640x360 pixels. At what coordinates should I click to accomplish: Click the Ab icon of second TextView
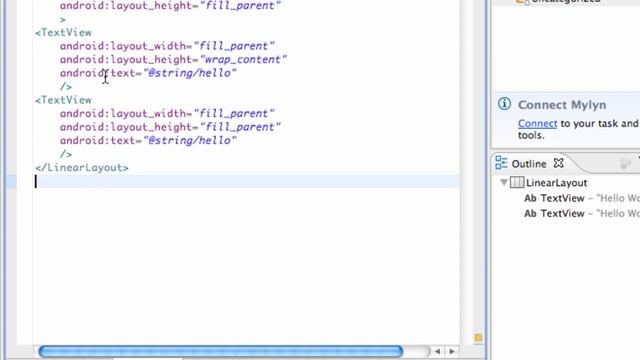pyautogui.click(x=530, y=213)
